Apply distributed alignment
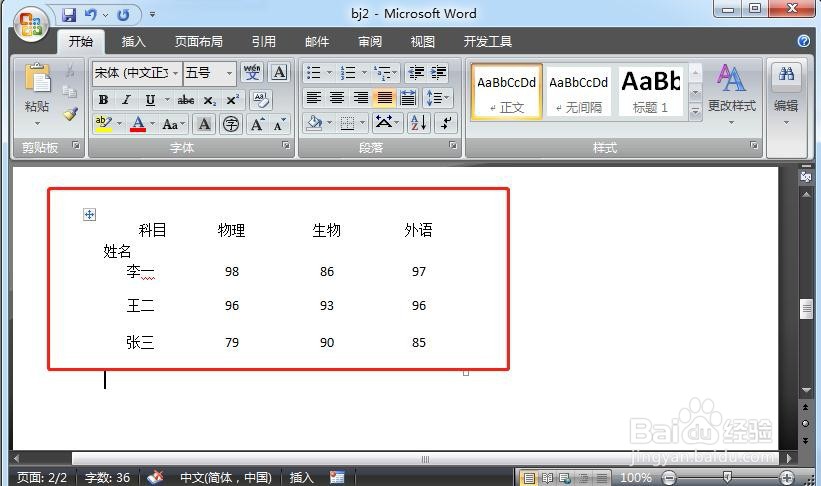821x486 pixels. (408, 97)
